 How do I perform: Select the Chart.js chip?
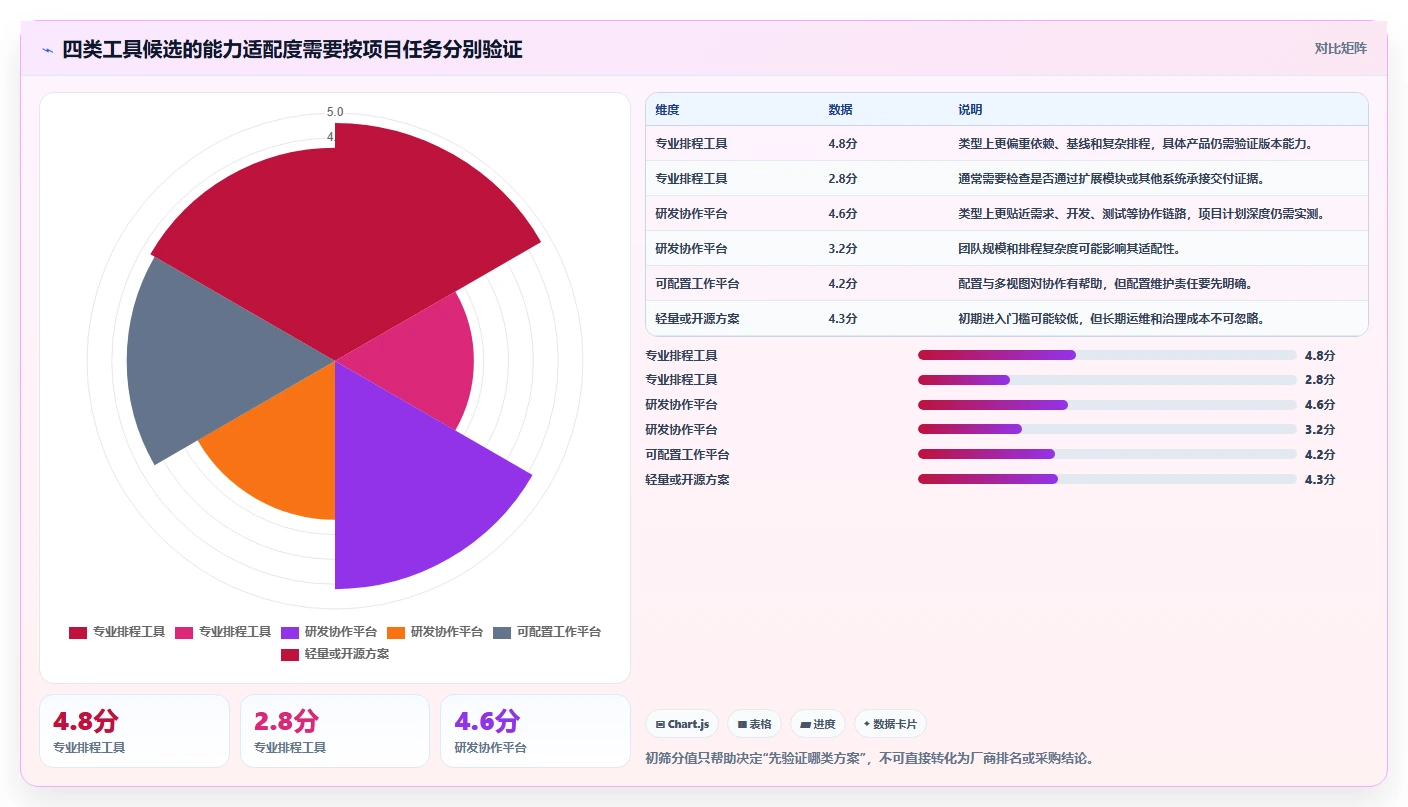(x=682, y=724)
